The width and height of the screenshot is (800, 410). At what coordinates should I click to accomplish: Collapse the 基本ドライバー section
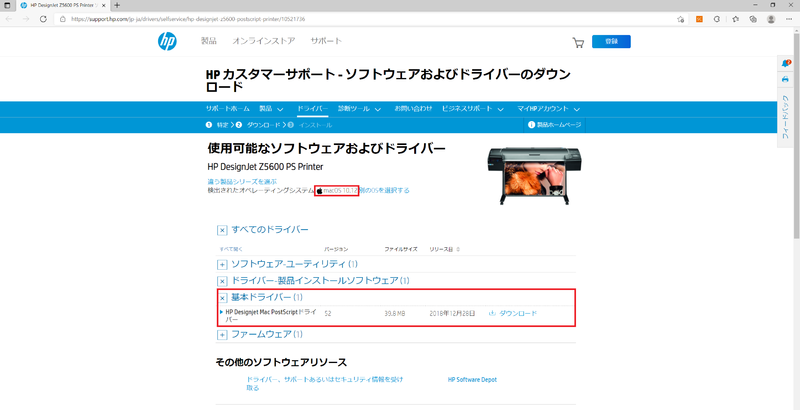point(222,298)
